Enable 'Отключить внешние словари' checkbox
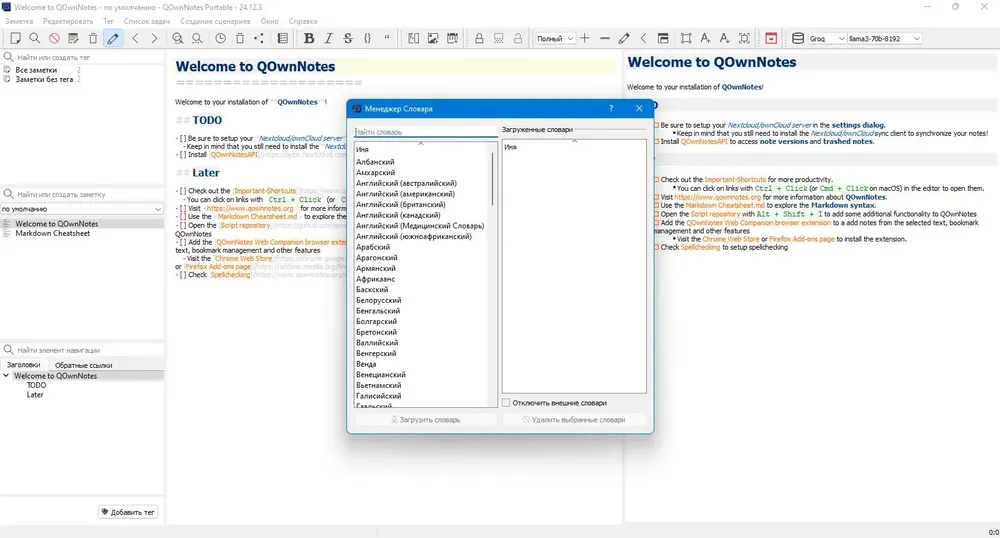The height and width of the screenshot is (538, 1000). tap(506, 403)
